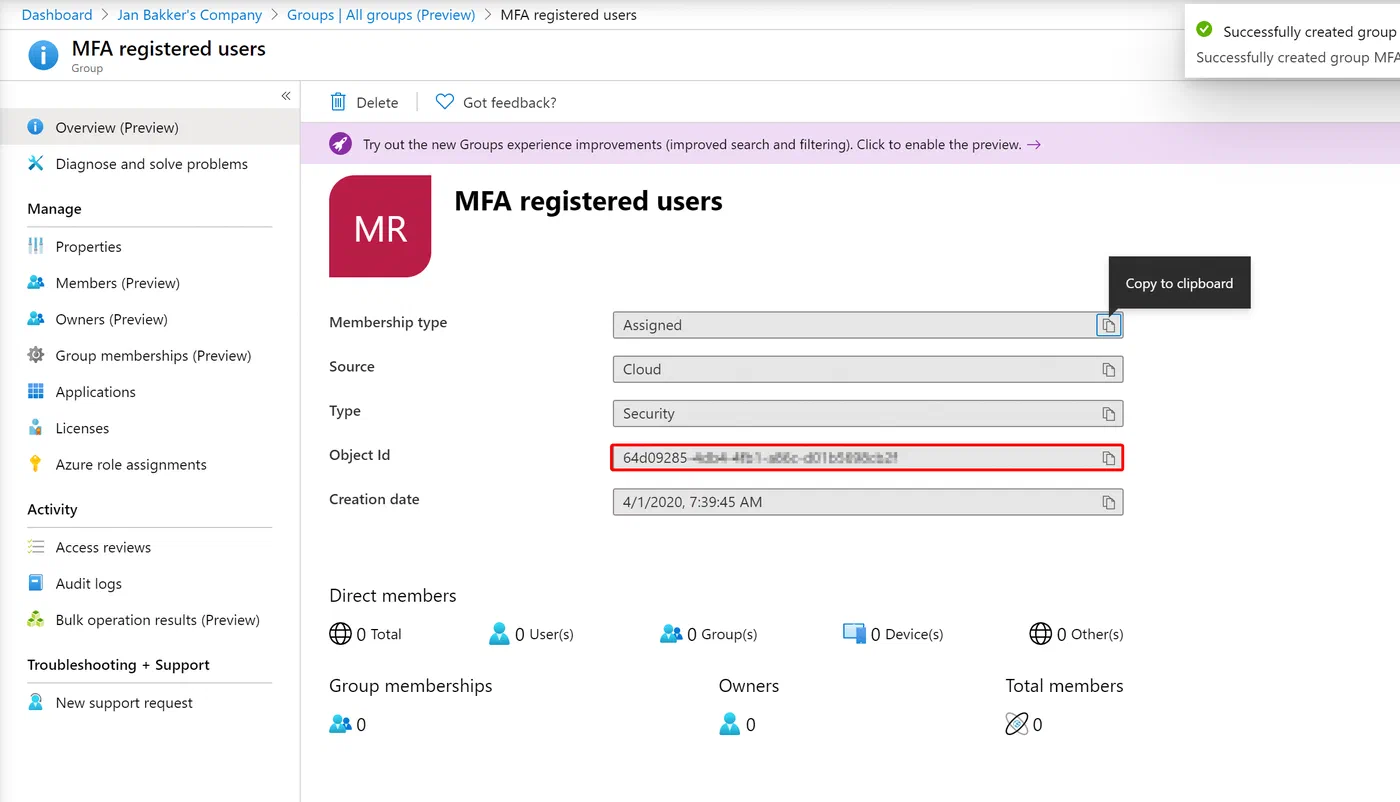Go to Dashboard breadcrumb

click(57, 15)
